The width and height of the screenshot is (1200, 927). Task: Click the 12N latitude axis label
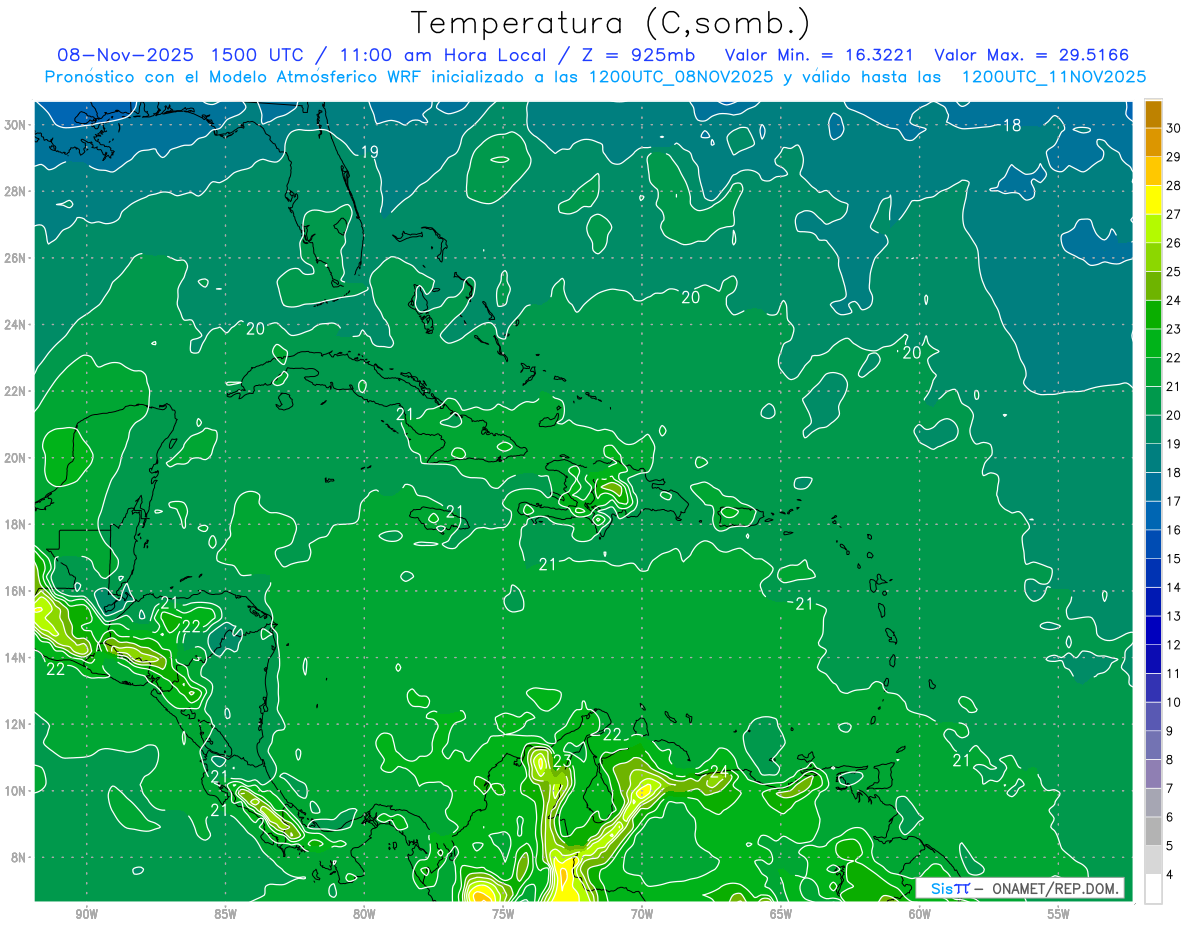click(17, 724)
